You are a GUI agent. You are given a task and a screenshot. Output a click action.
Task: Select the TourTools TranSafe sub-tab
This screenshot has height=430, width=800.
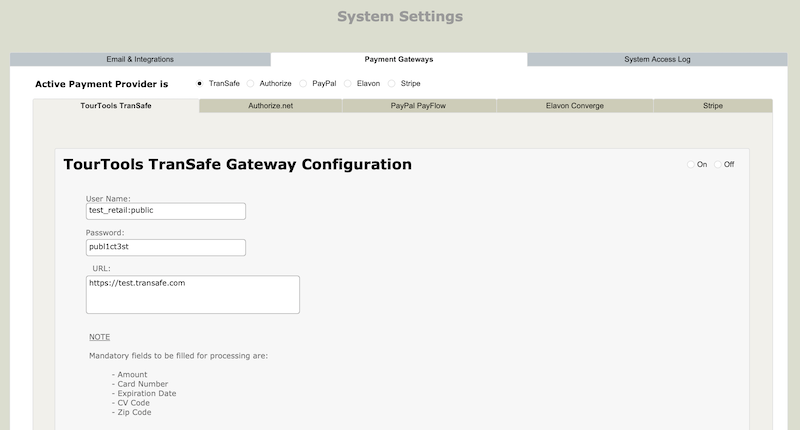(116, 105)
